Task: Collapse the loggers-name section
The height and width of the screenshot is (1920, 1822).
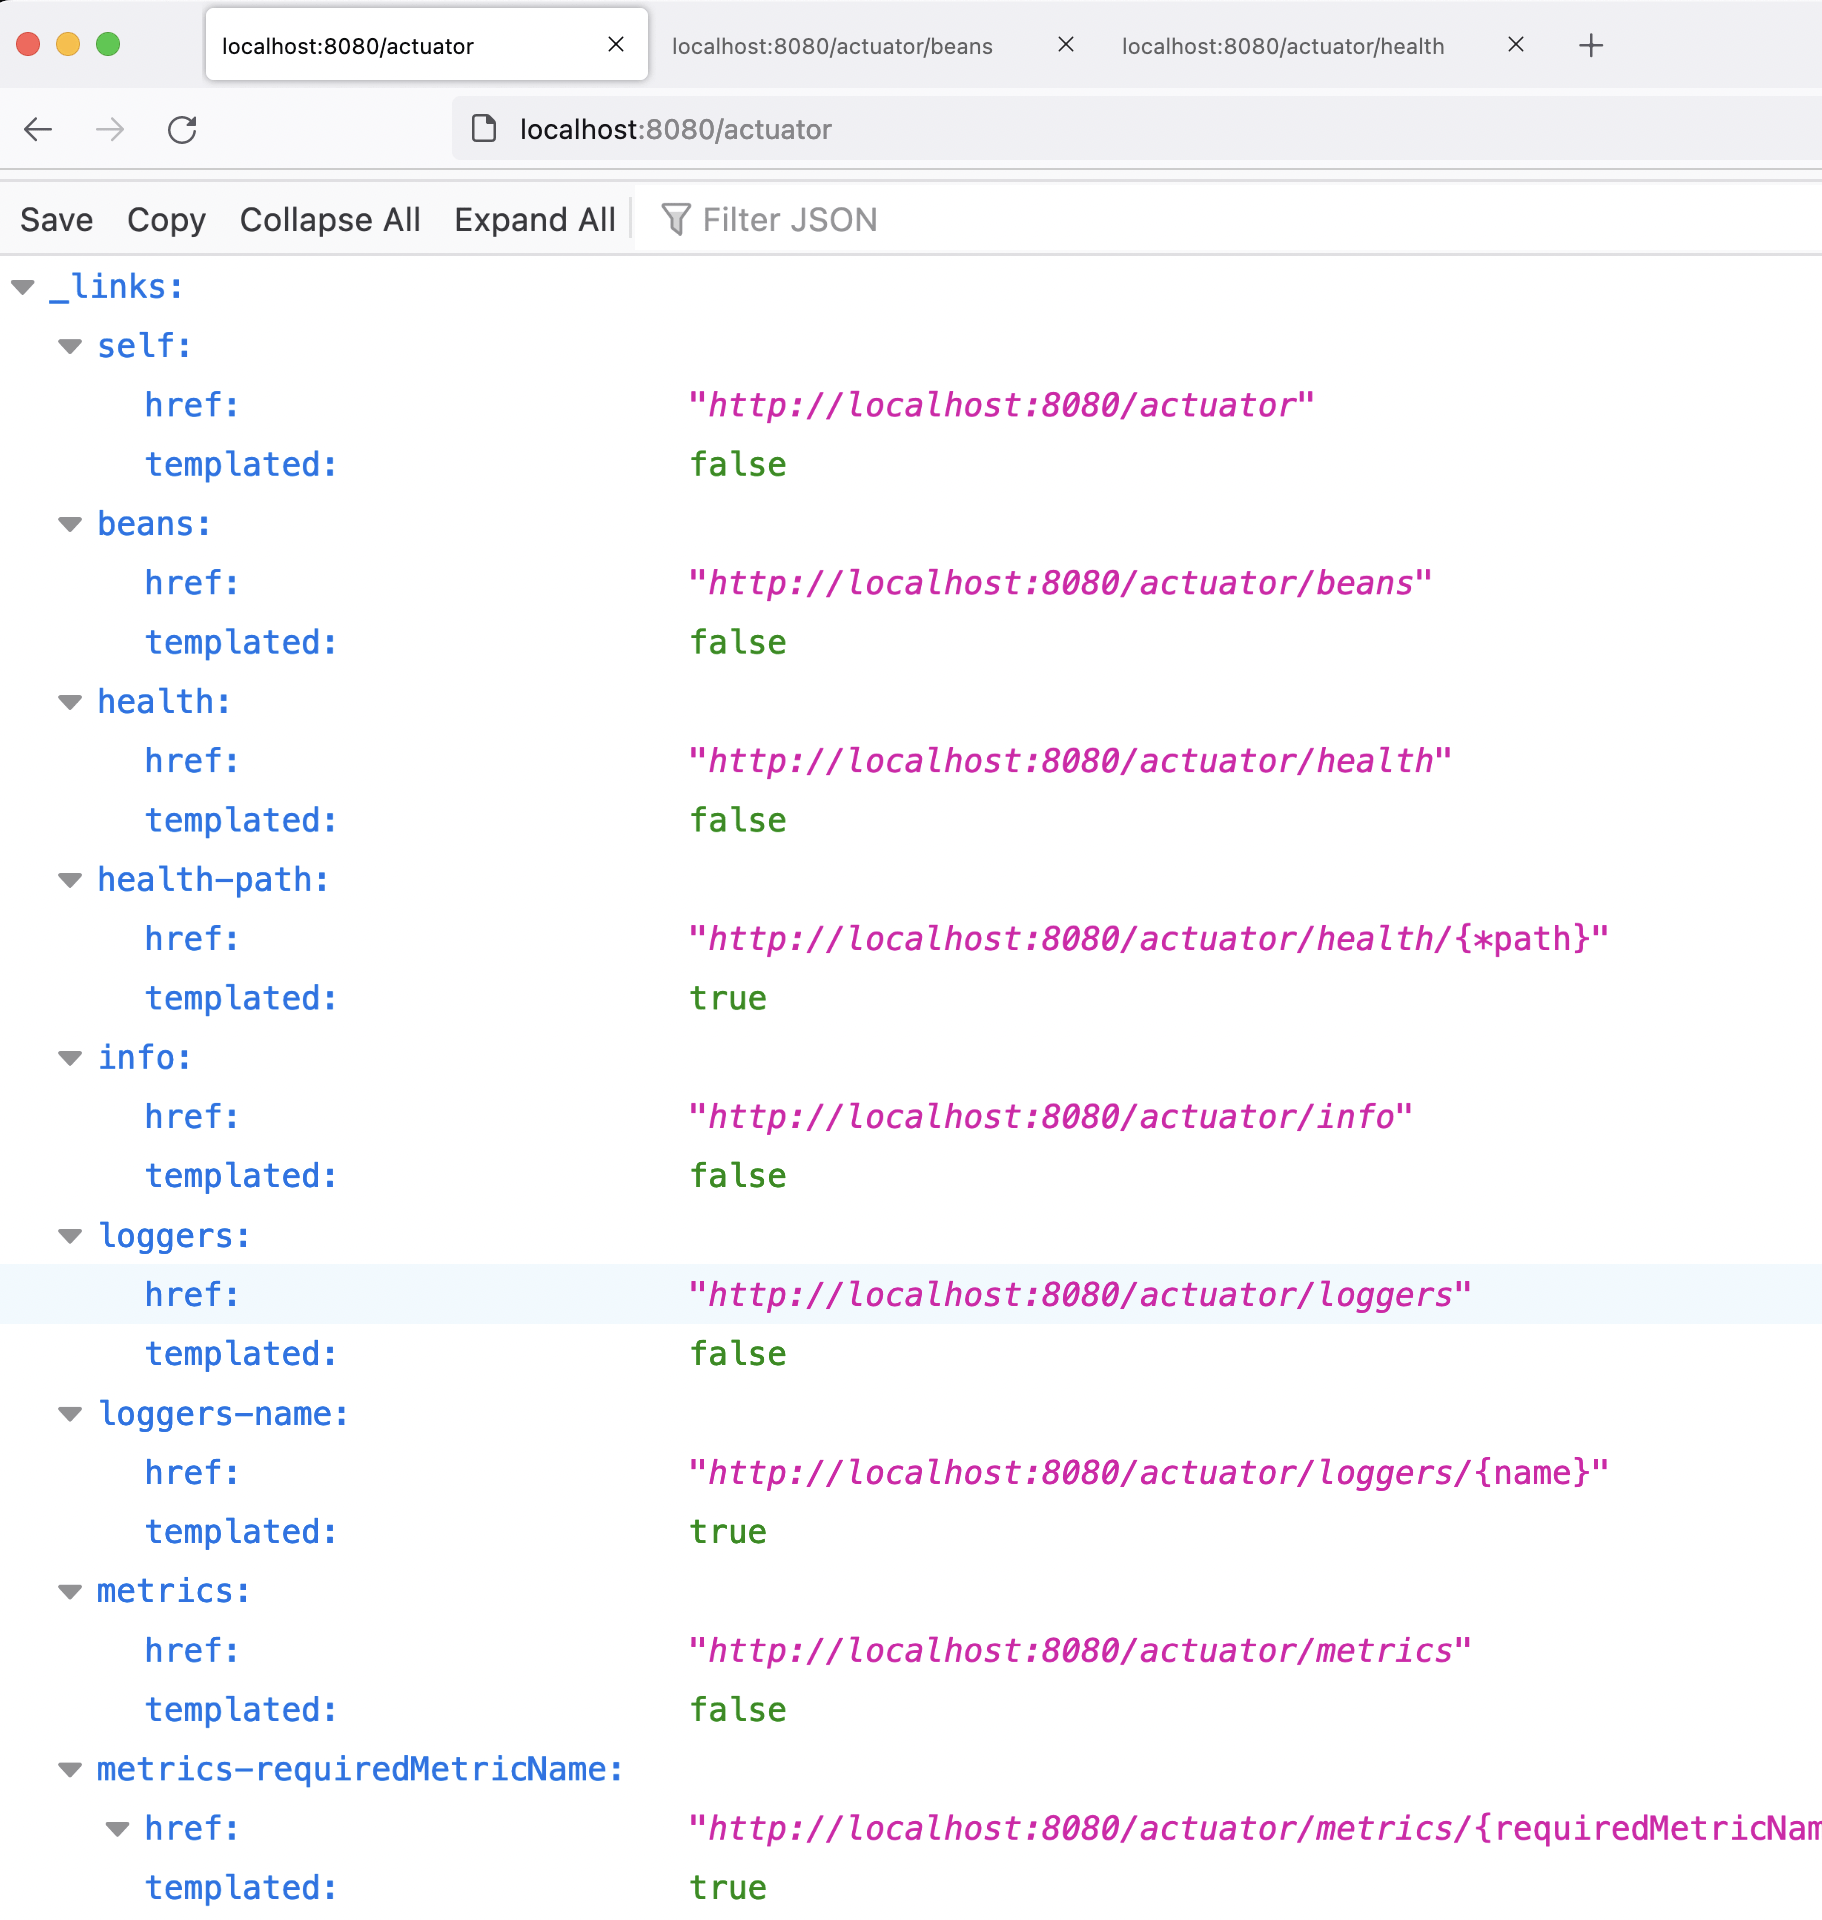Action: [x=69, y=1414]
